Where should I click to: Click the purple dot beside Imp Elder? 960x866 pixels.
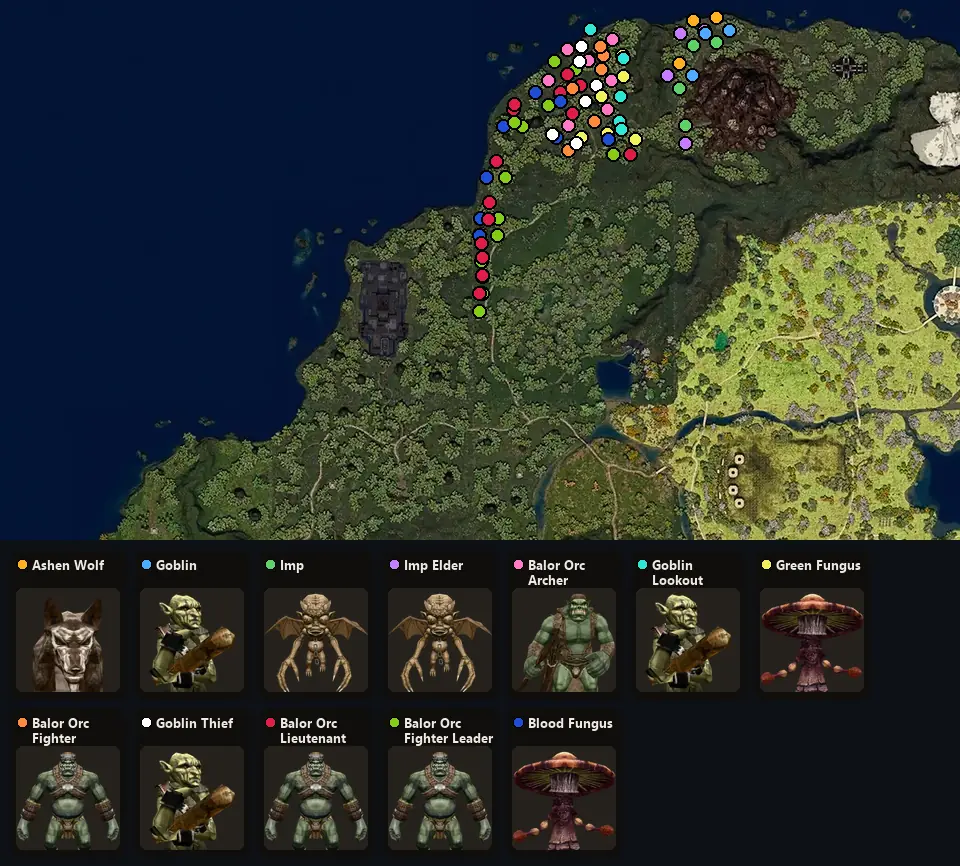tap(394, 565)
